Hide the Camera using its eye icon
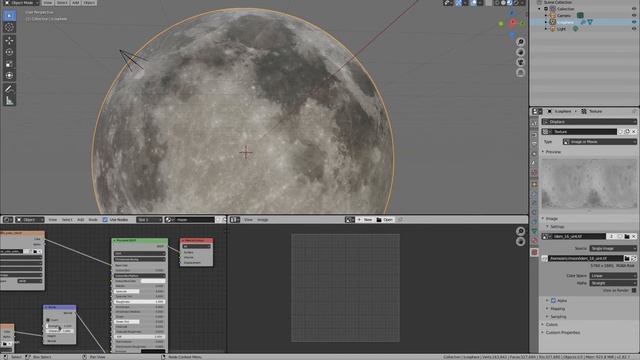 (634, 16)
